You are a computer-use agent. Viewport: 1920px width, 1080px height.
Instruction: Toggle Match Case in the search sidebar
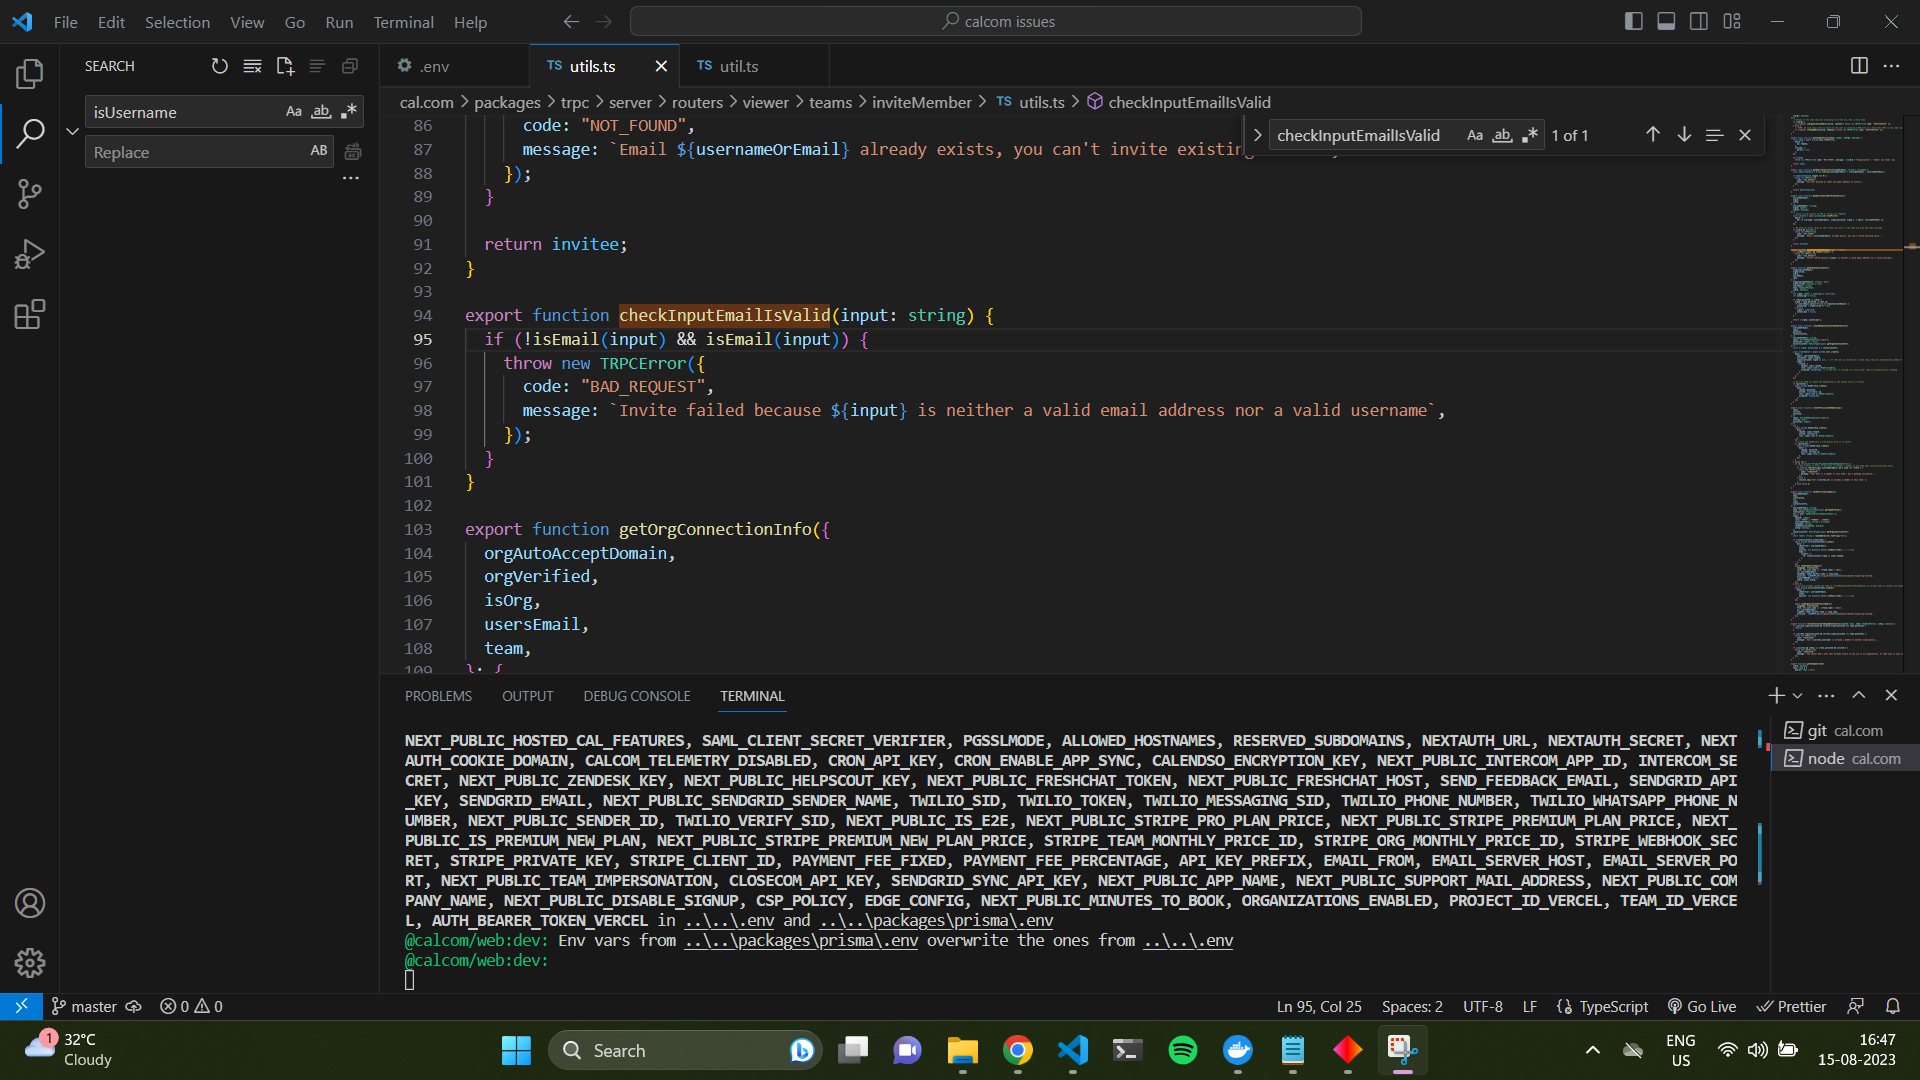[294, 111]
